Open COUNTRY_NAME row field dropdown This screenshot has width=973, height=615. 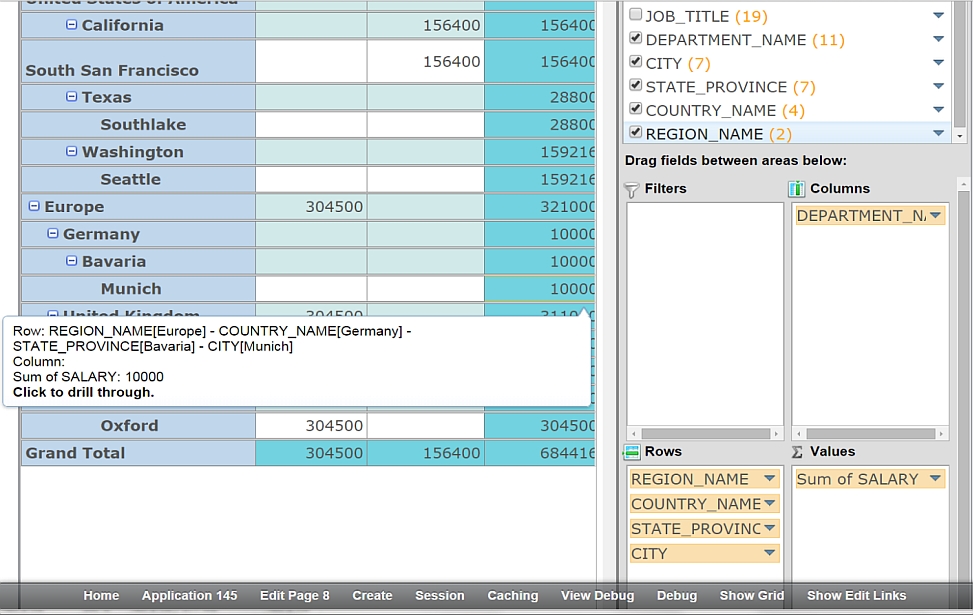769,504
